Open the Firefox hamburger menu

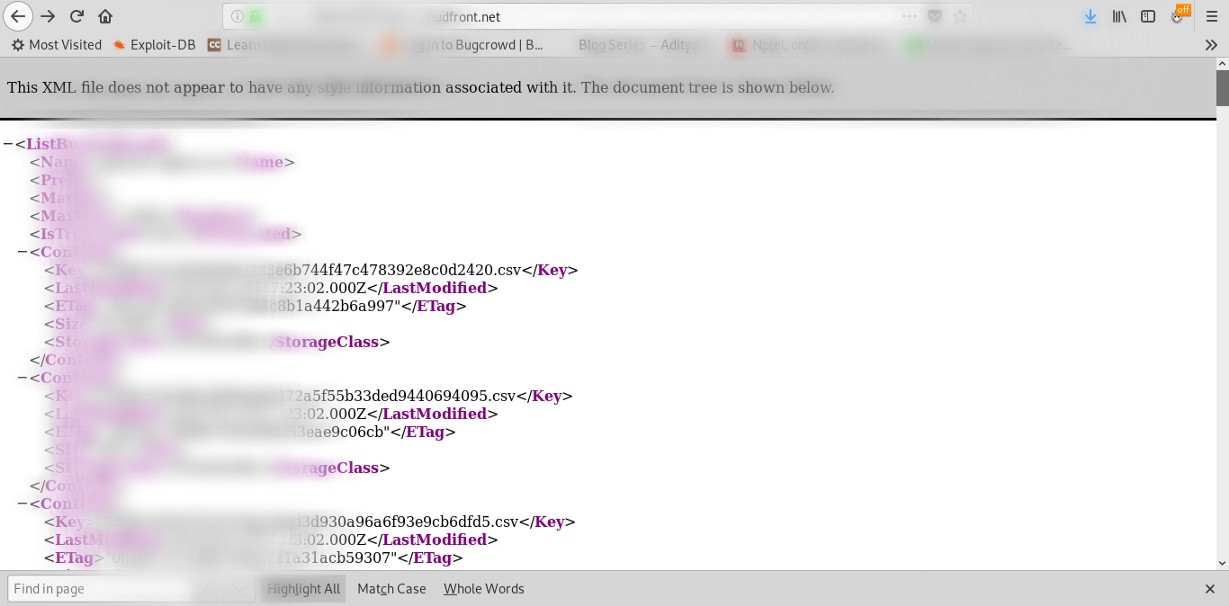click(1211, 16)
